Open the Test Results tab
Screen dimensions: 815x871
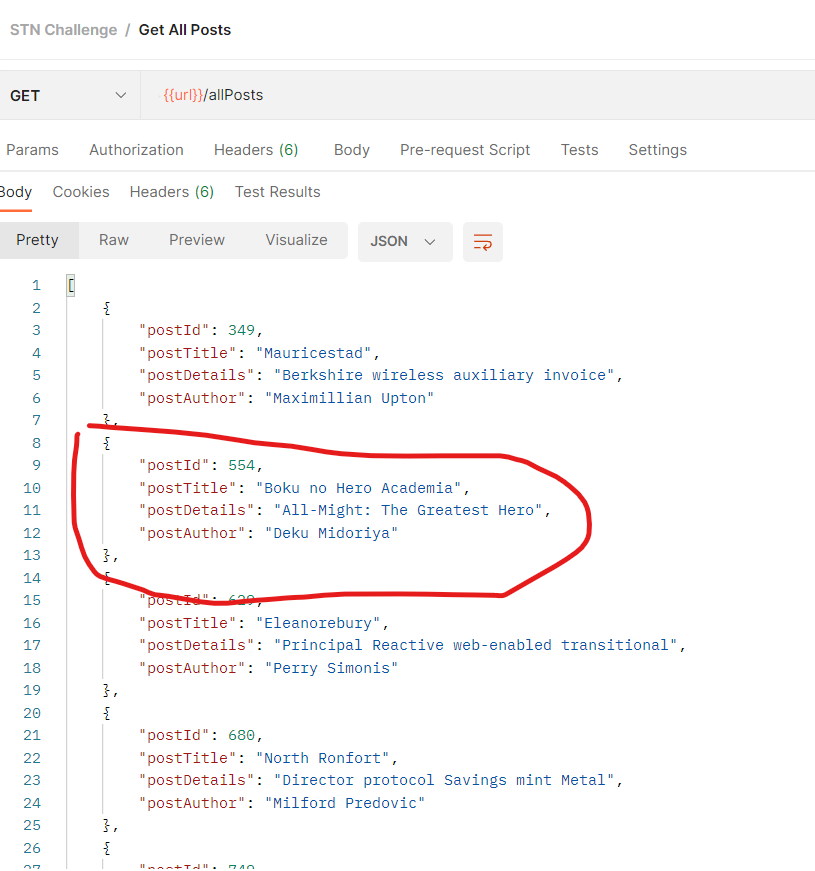point(277,192)
